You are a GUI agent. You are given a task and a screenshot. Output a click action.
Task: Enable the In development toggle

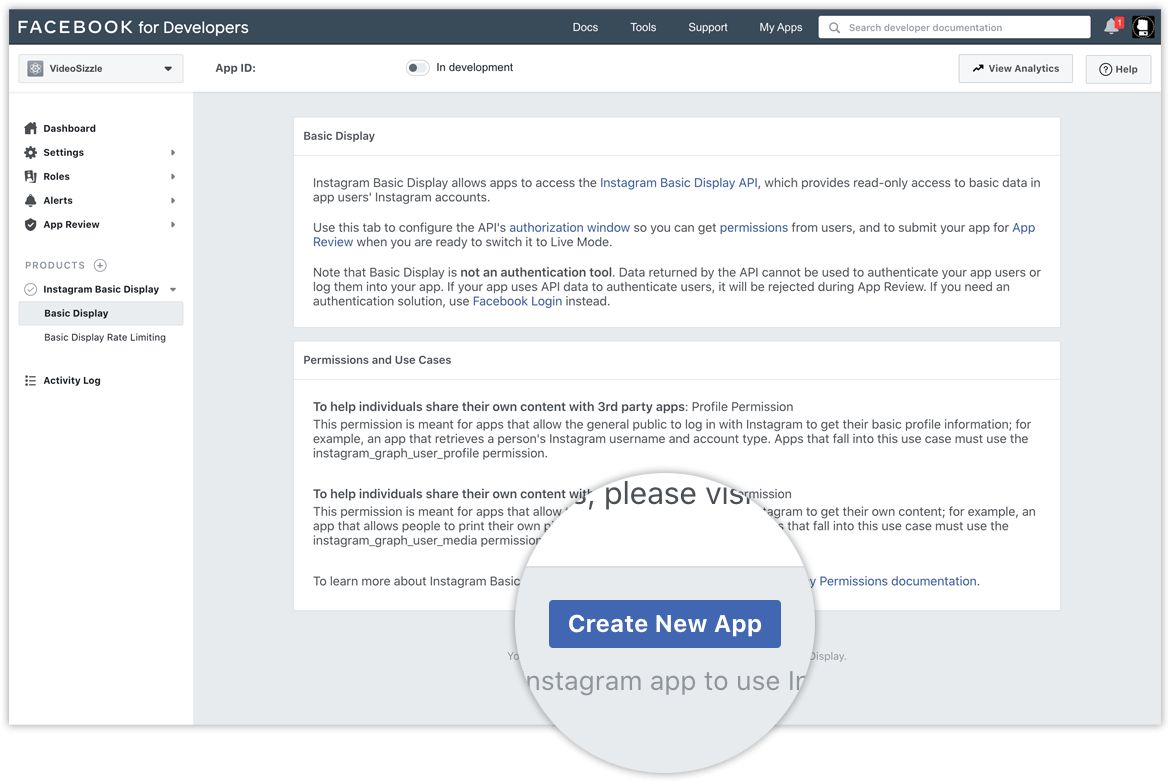[417, 67]
